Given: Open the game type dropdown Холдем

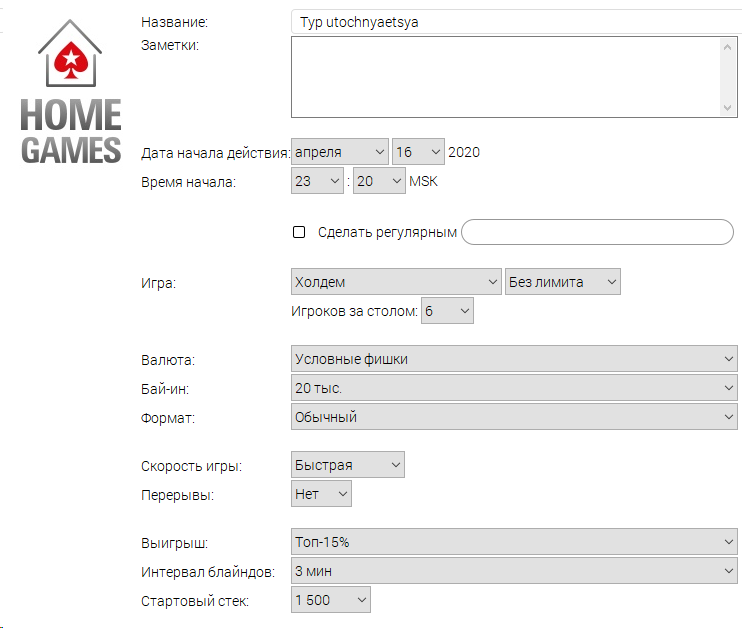Looking at the screenshot, I should pyautogui.click(x=396, y=282).
